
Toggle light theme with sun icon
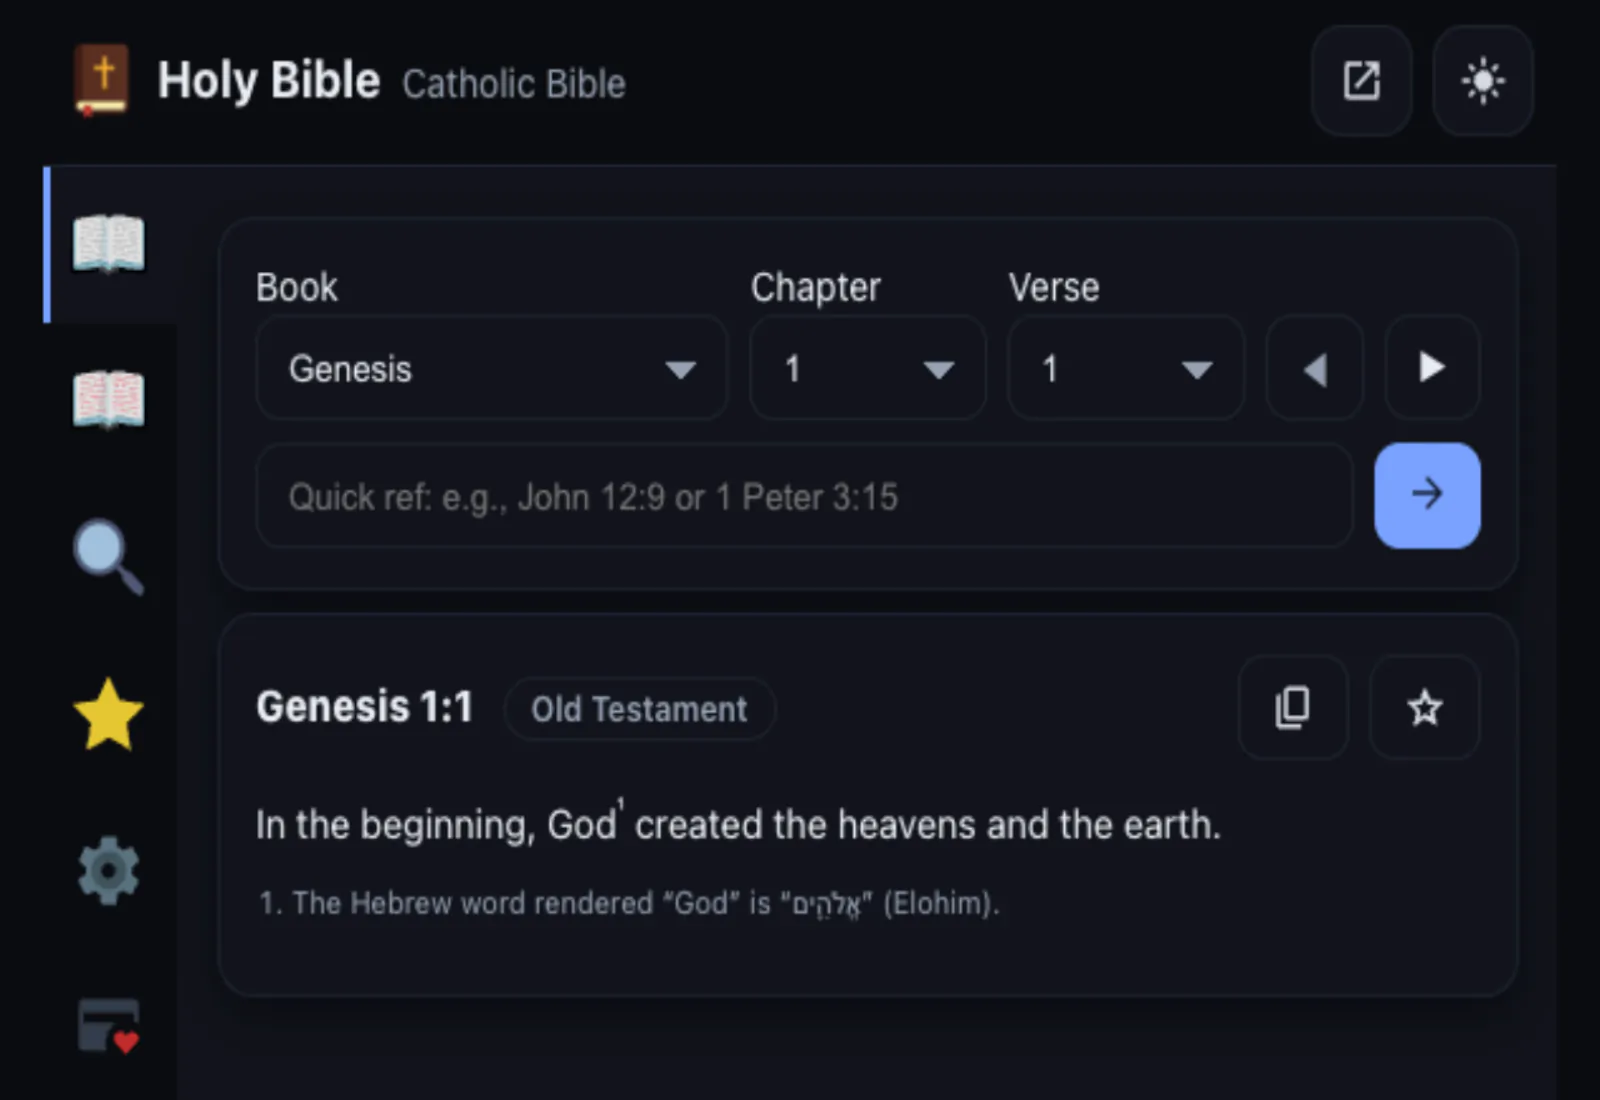point(1483,81)
